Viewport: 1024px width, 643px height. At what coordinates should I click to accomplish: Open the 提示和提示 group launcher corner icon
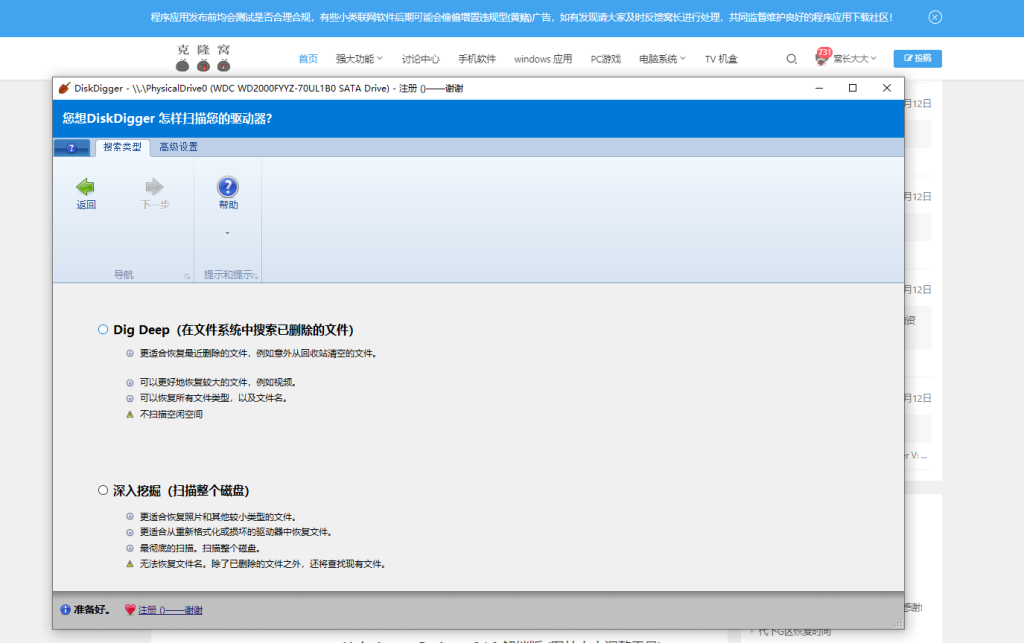[x=255, y=276]
